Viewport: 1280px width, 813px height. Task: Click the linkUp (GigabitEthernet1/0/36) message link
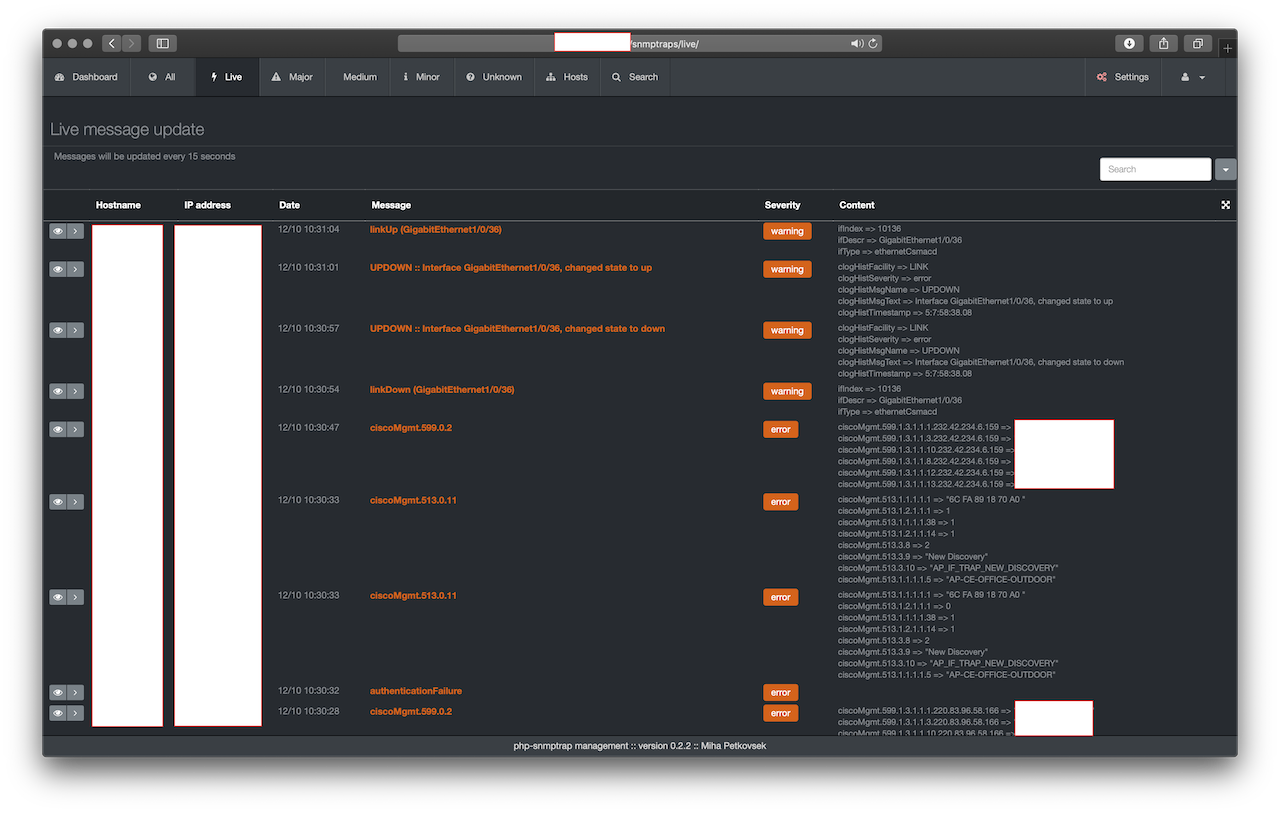[435, 230]
